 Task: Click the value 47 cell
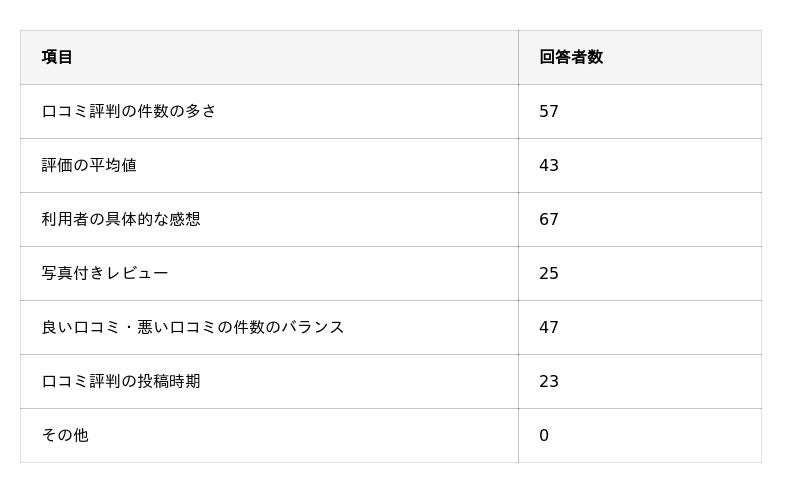(549, 327)
